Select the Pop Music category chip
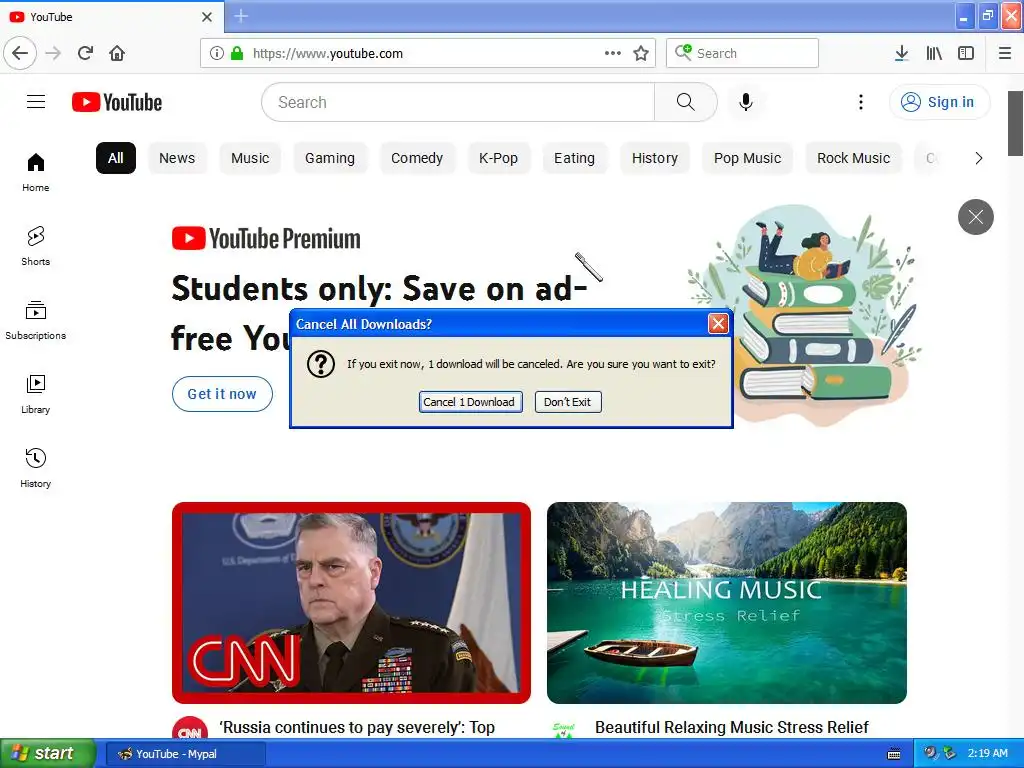The image size is (1024, 768). 747,158
